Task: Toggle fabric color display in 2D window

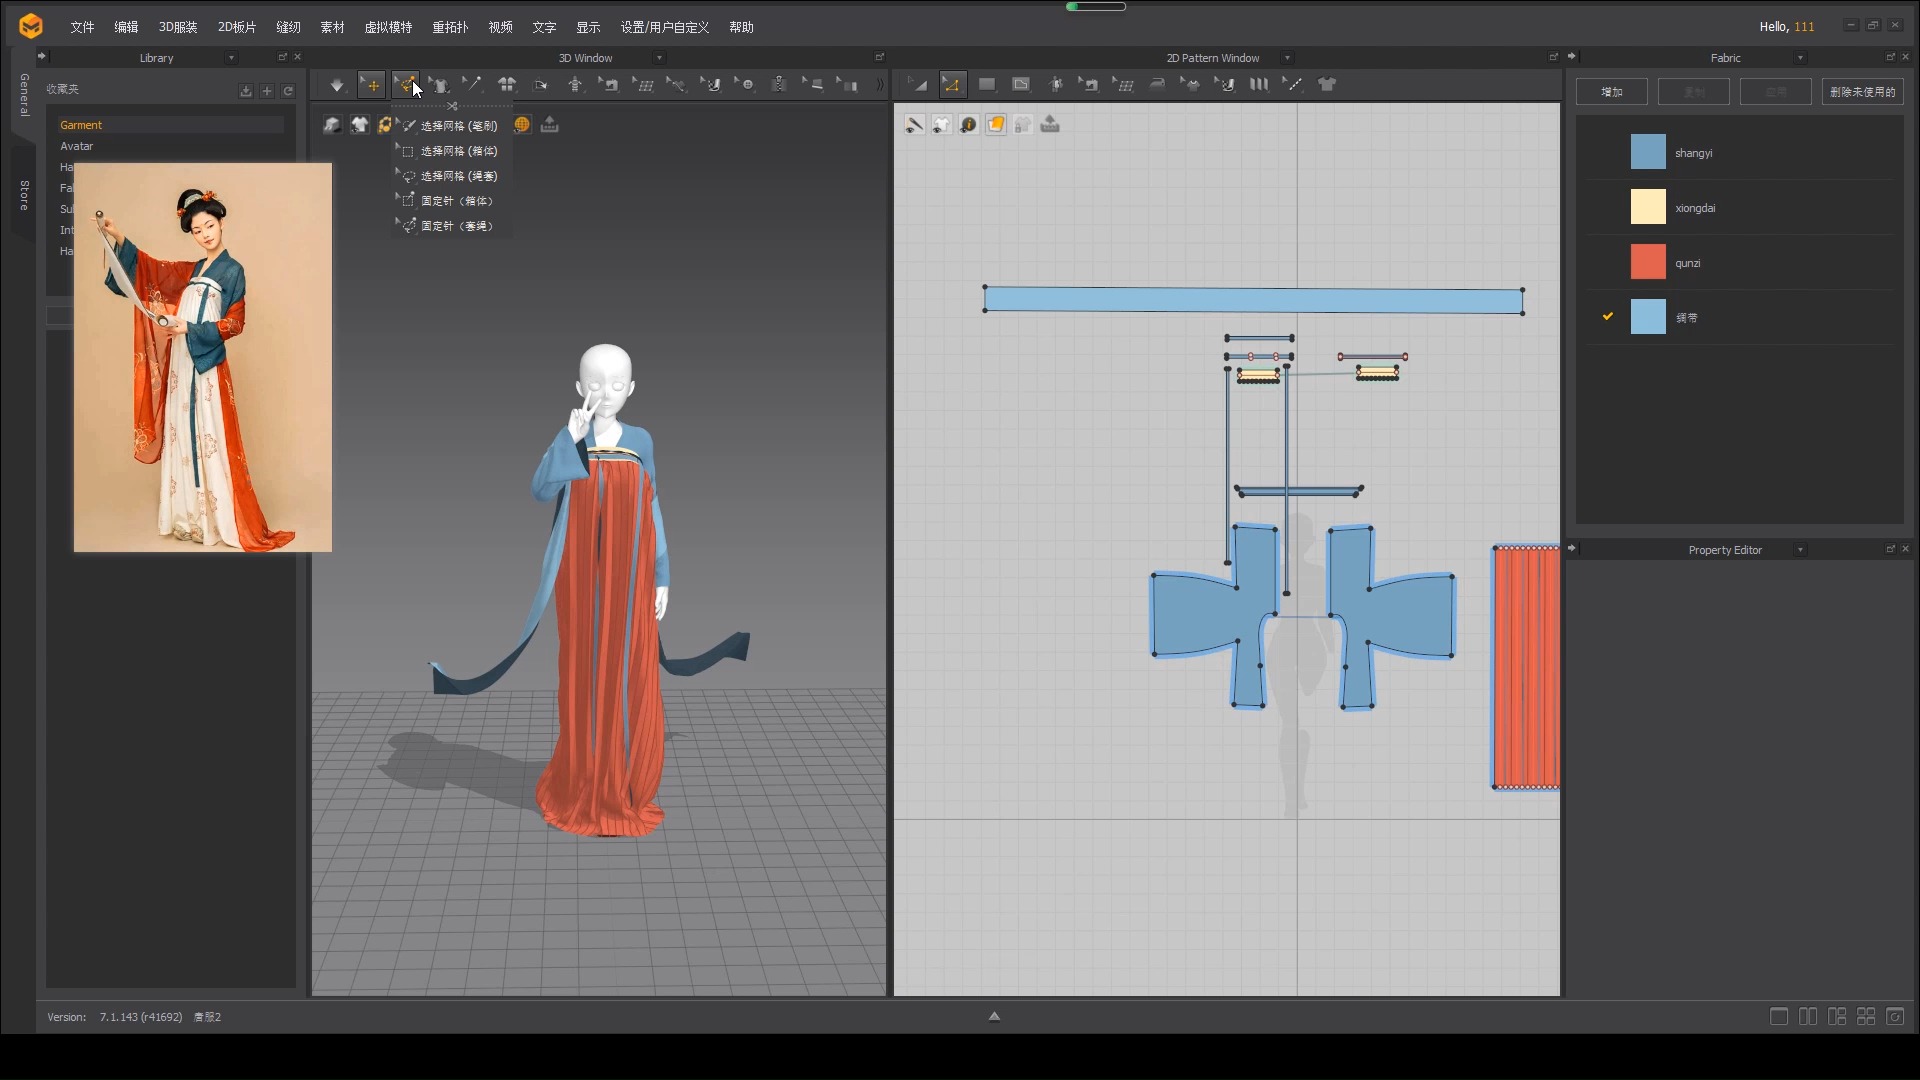Action: (996, 124)
